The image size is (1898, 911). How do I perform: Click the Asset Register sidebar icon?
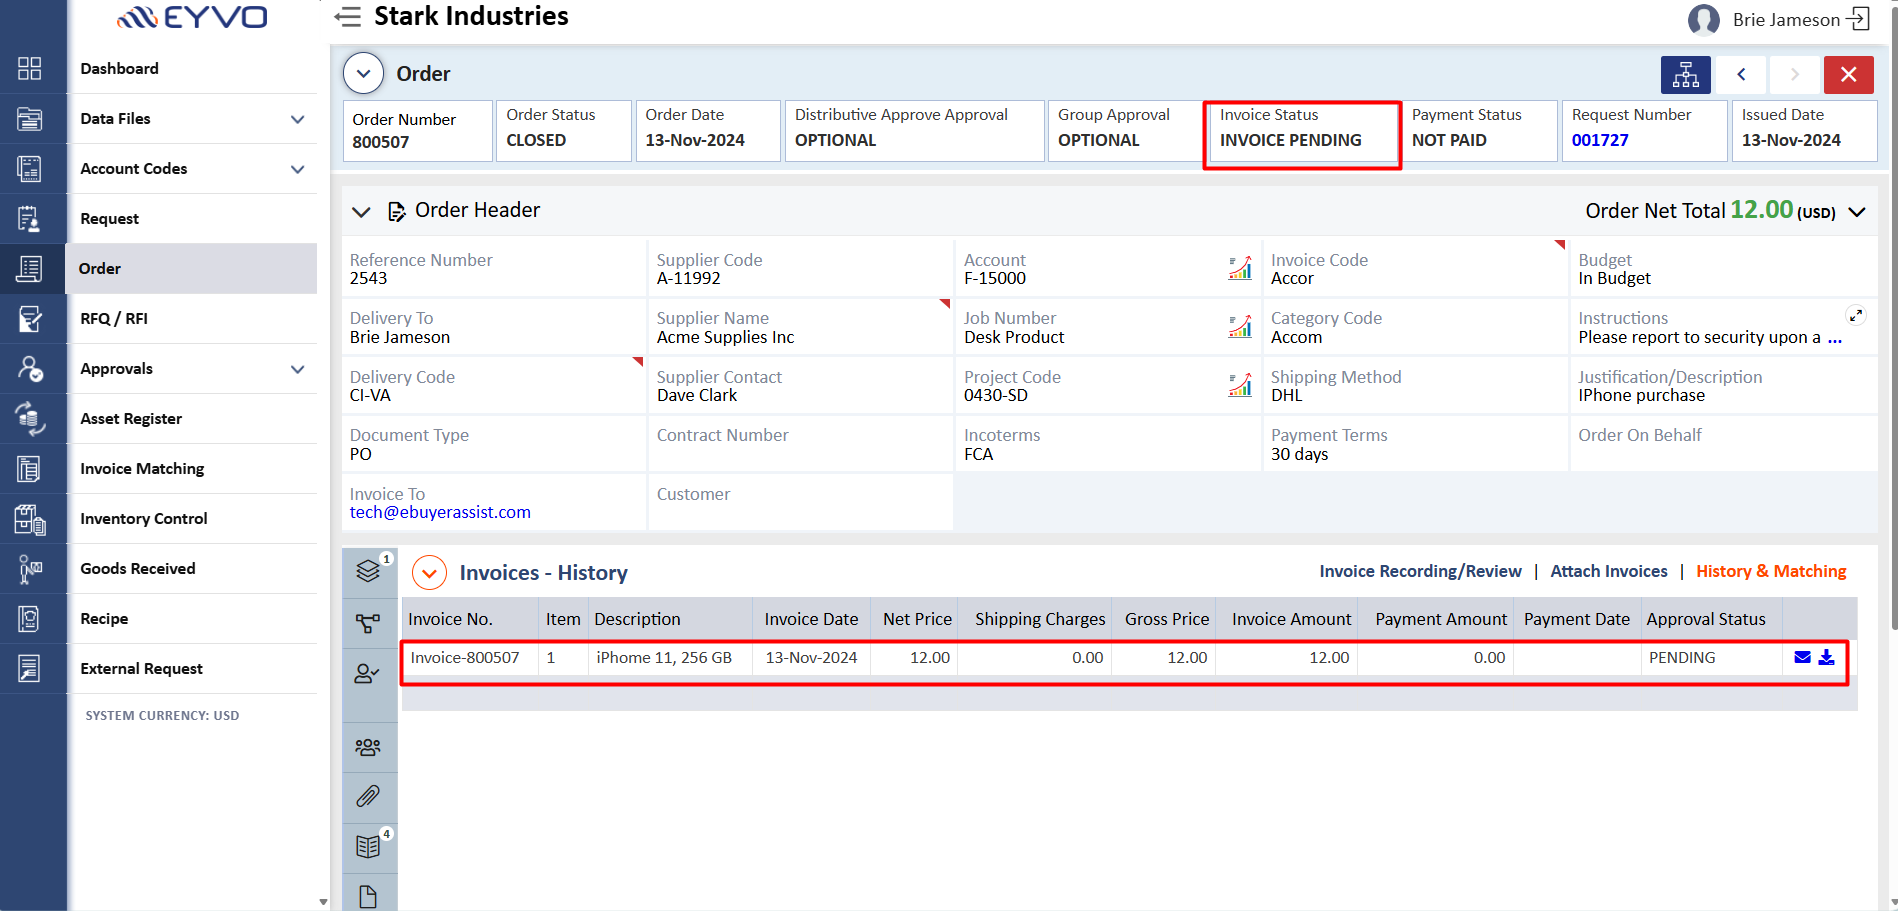click(x=30, y=418)
